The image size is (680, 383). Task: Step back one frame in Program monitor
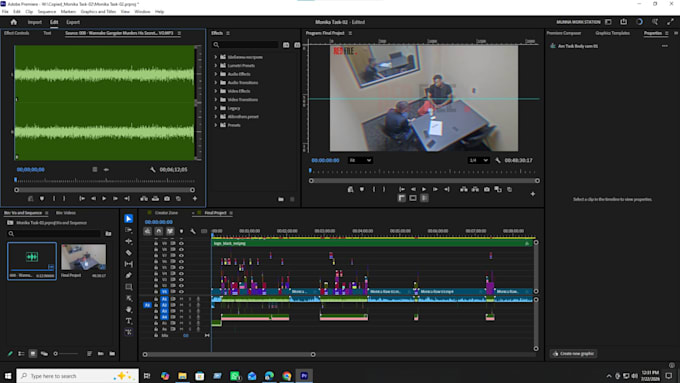(413, 190)
